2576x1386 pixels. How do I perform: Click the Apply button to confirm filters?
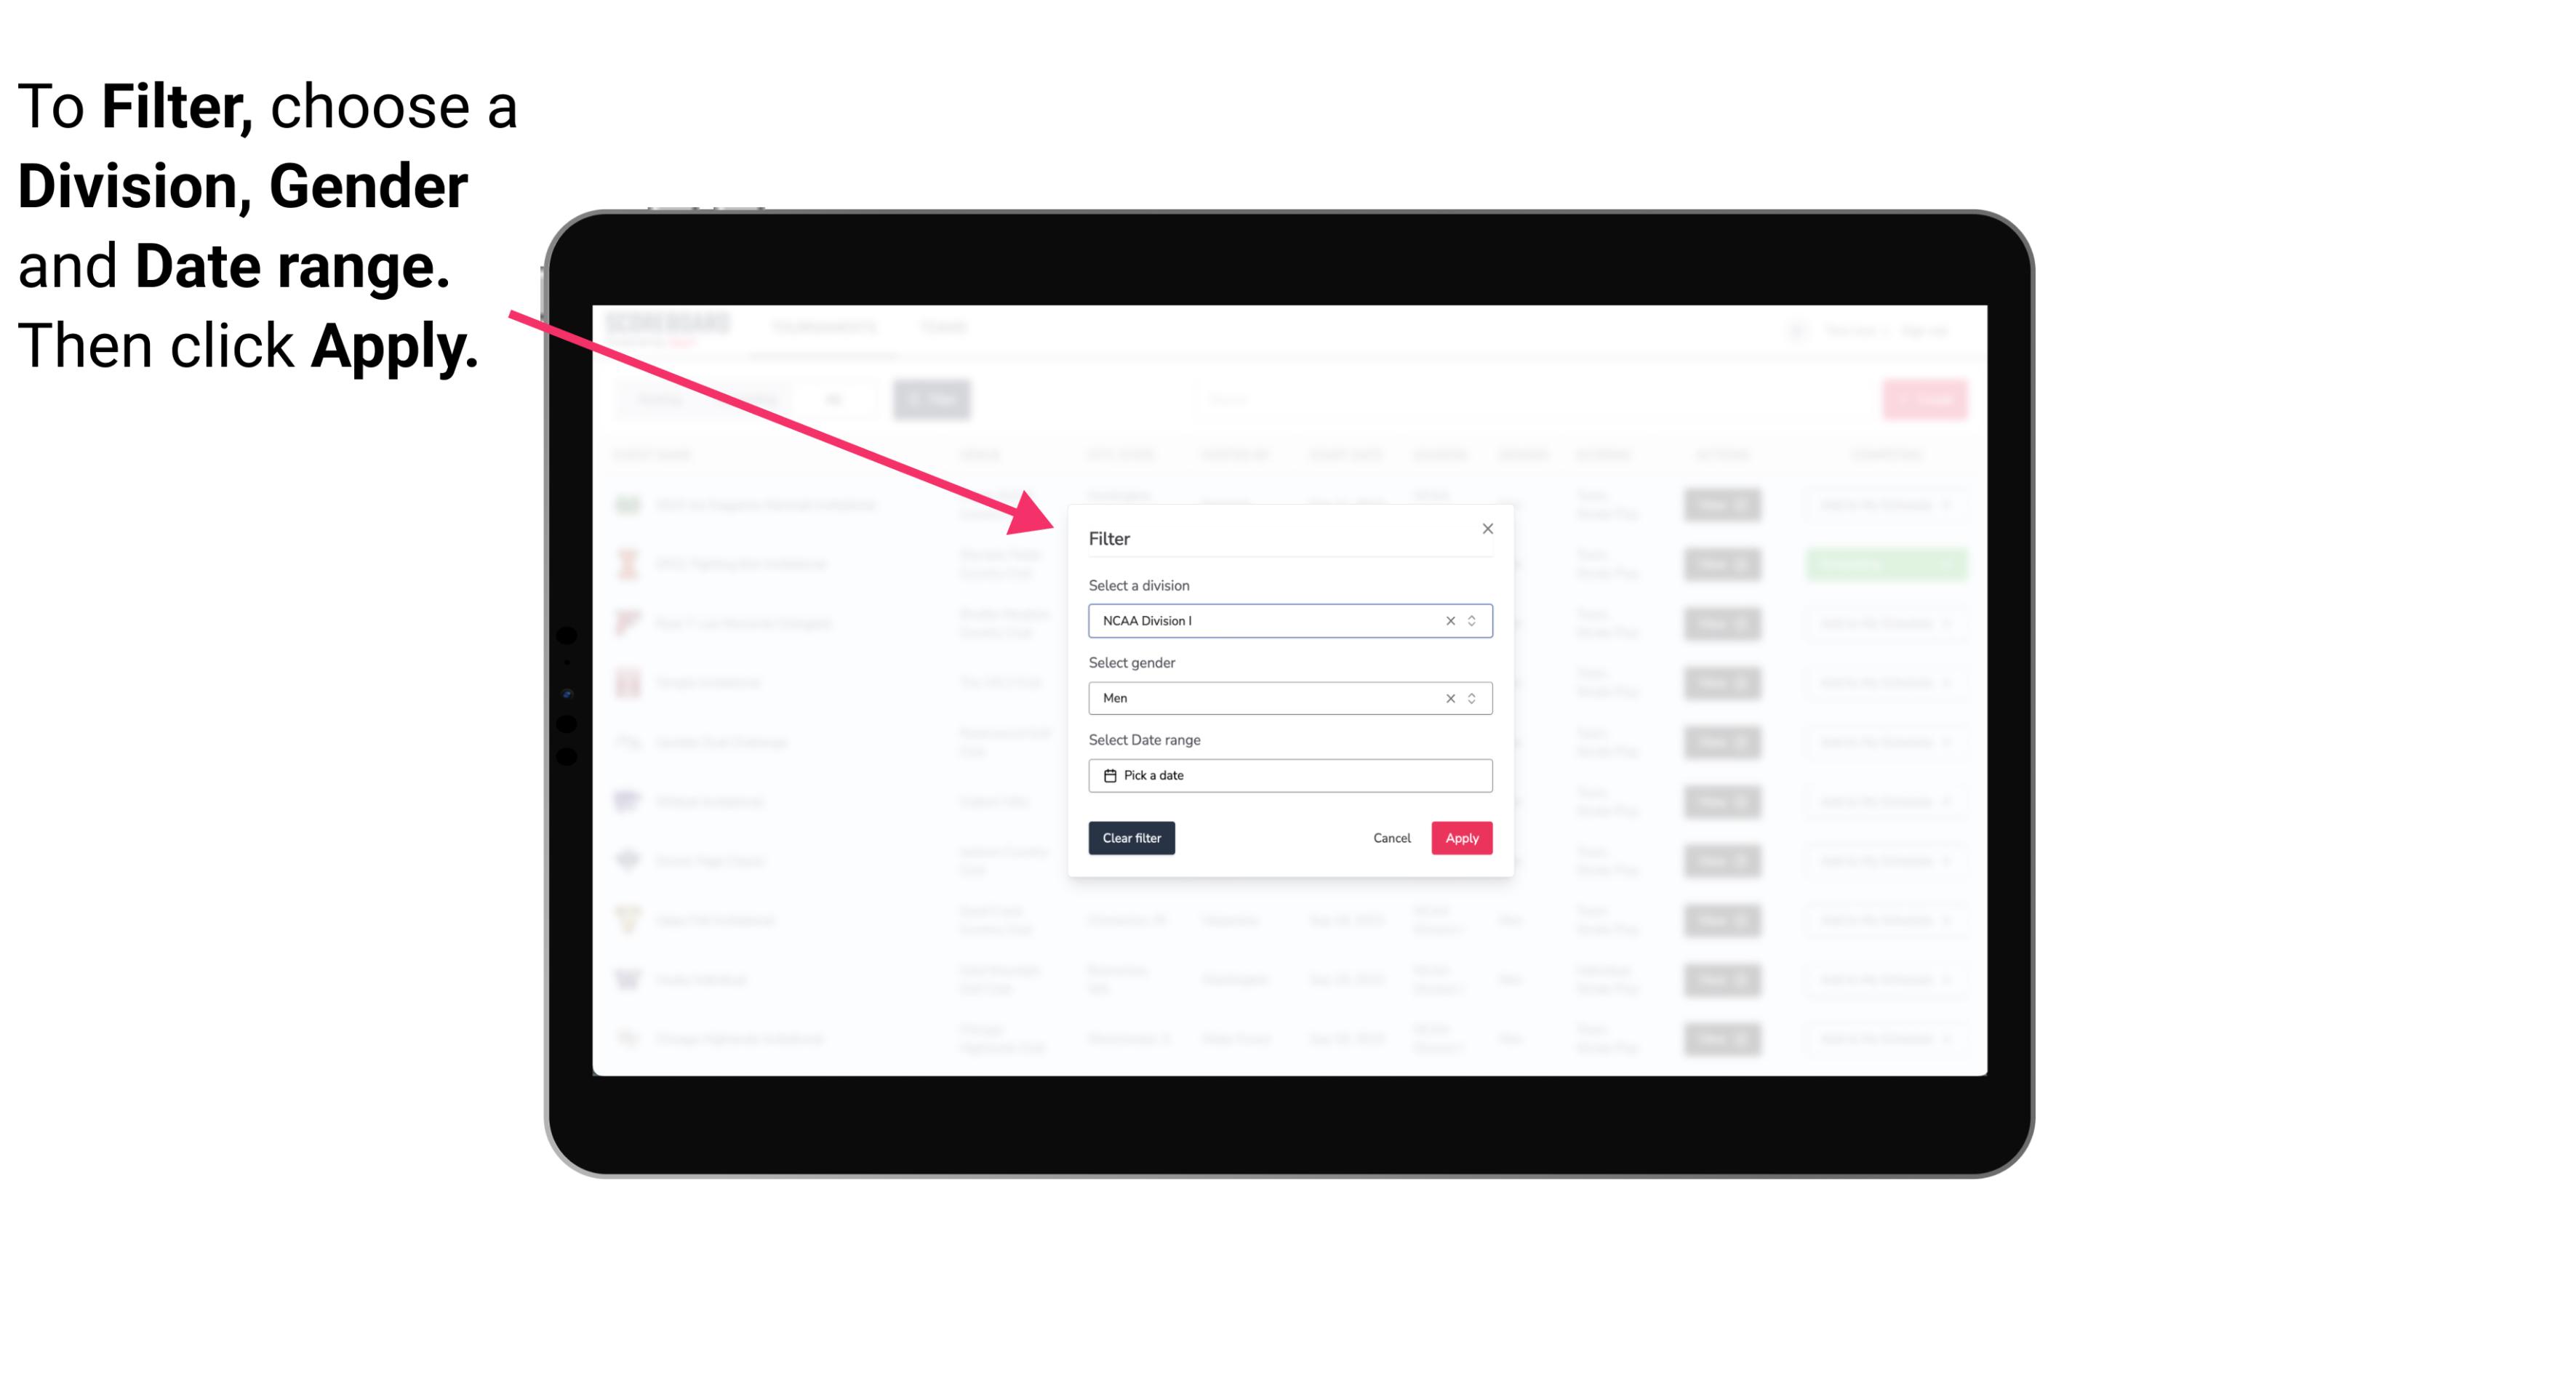[x=1461, y=838]
